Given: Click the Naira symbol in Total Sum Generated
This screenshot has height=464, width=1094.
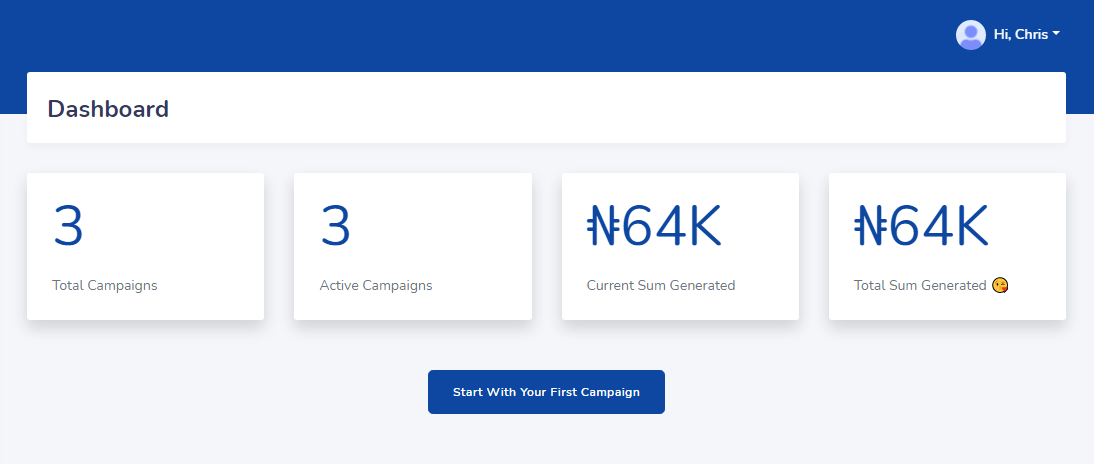Looking at the screenshot, I should [871, 227].
